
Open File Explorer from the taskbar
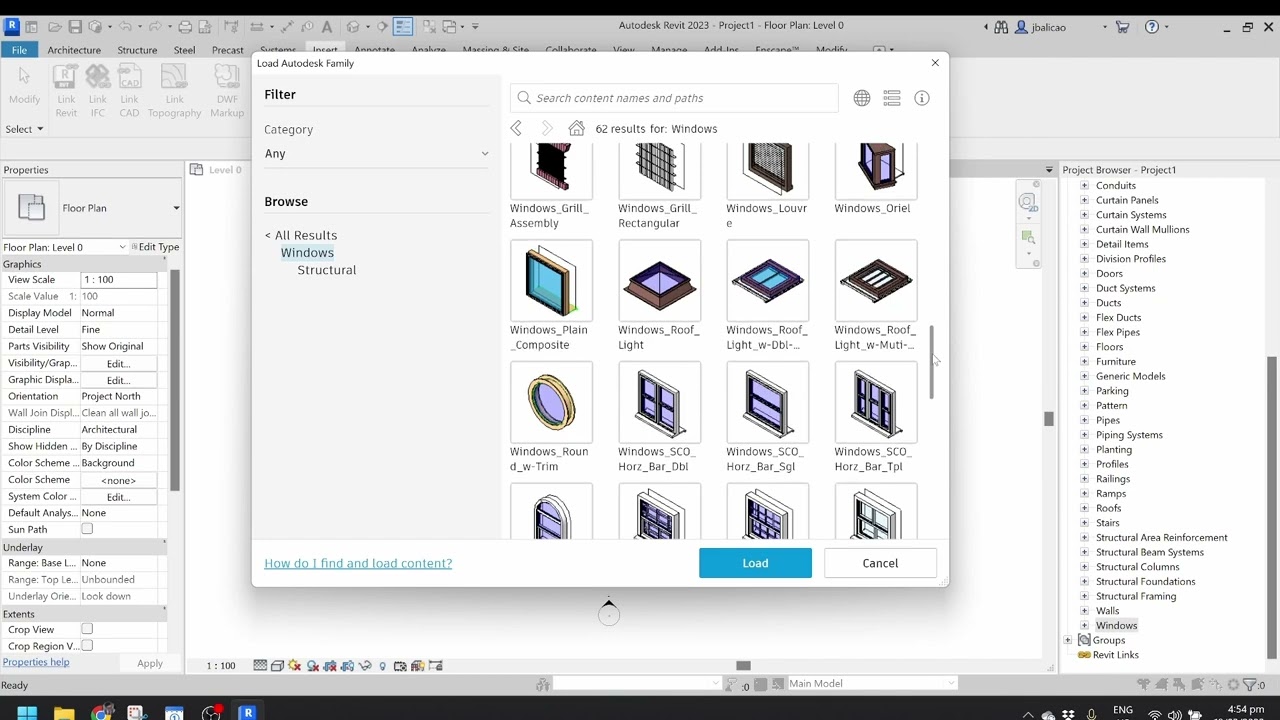pos(64,713)
